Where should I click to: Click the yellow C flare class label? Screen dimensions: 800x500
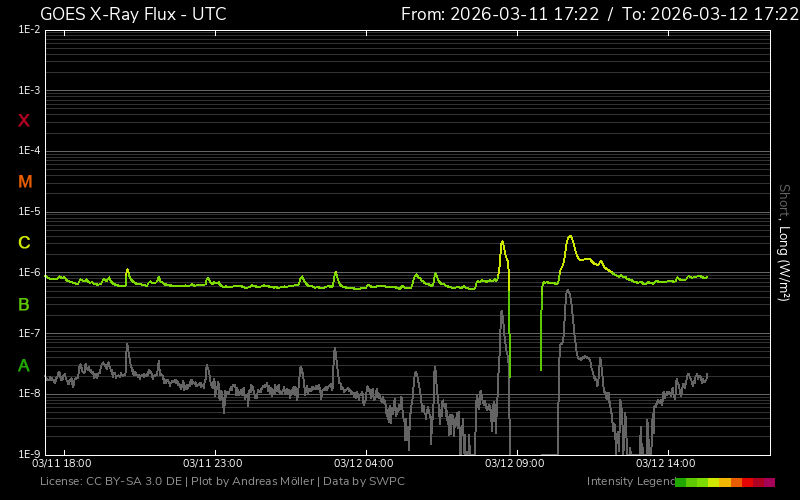coord(24,242)
